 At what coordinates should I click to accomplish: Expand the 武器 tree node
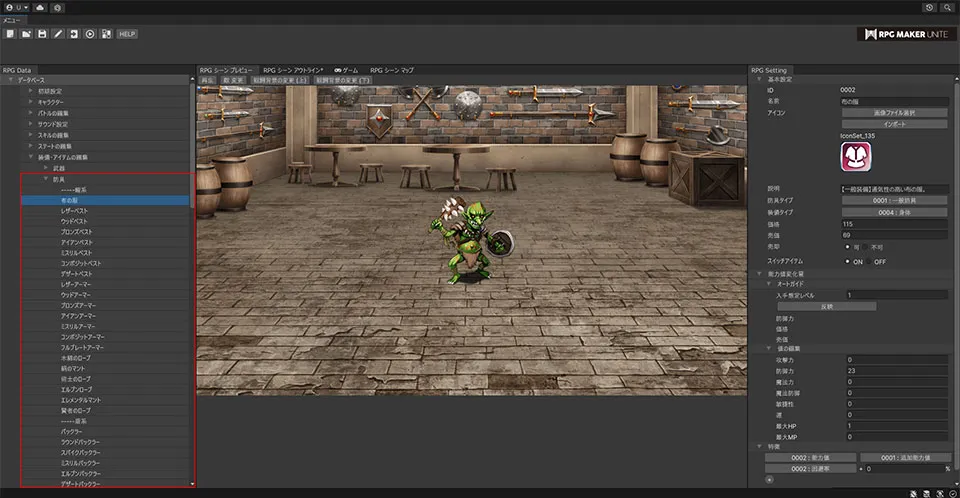click(x=45, y=168)
